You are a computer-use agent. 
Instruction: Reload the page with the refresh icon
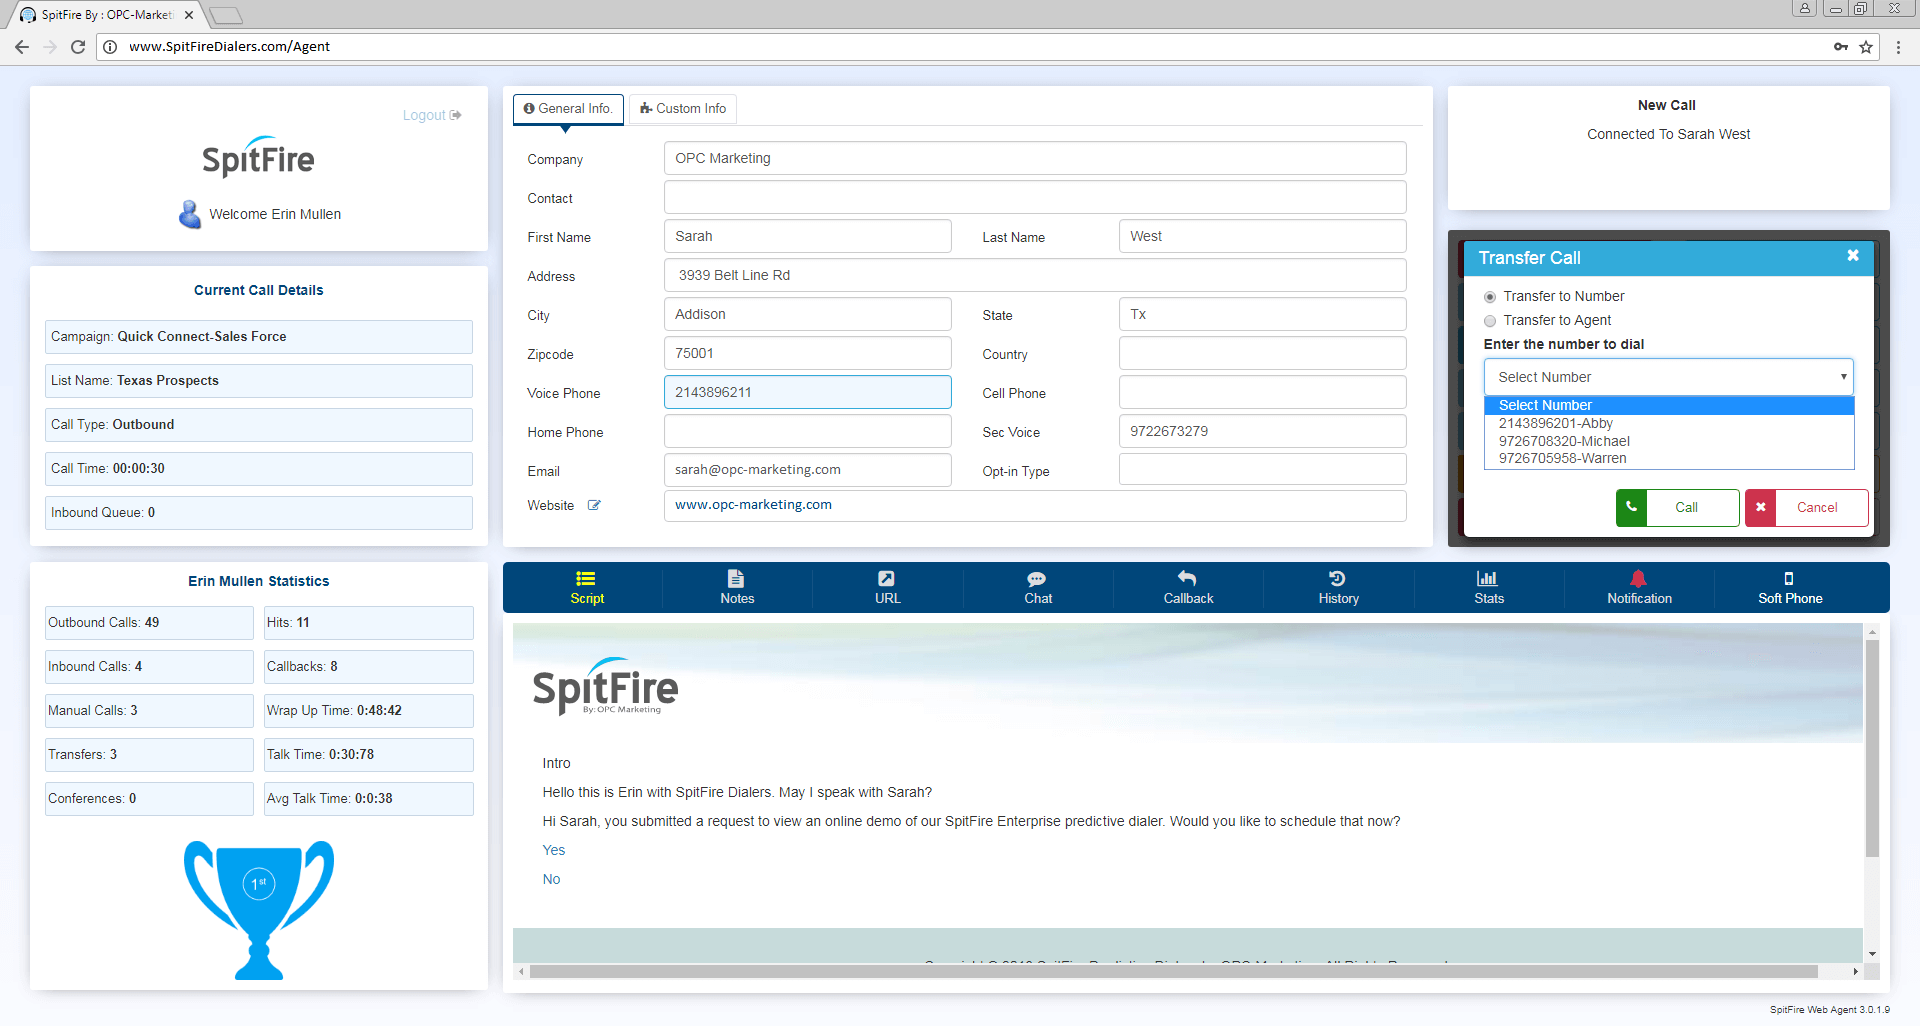(78, 47)
